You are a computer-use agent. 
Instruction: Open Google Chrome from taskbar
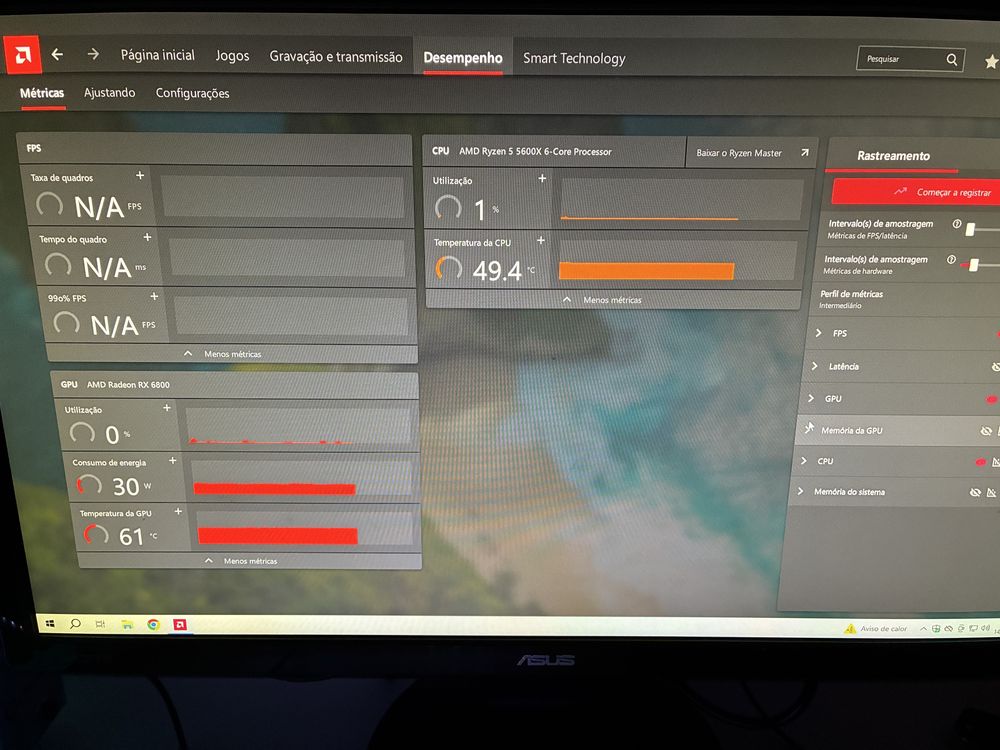coord(153,624)
